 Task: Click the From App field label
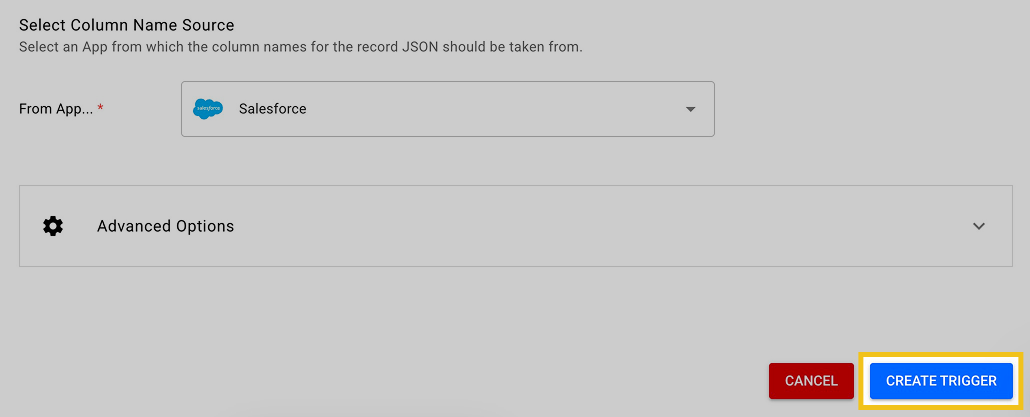click(56, 109)
